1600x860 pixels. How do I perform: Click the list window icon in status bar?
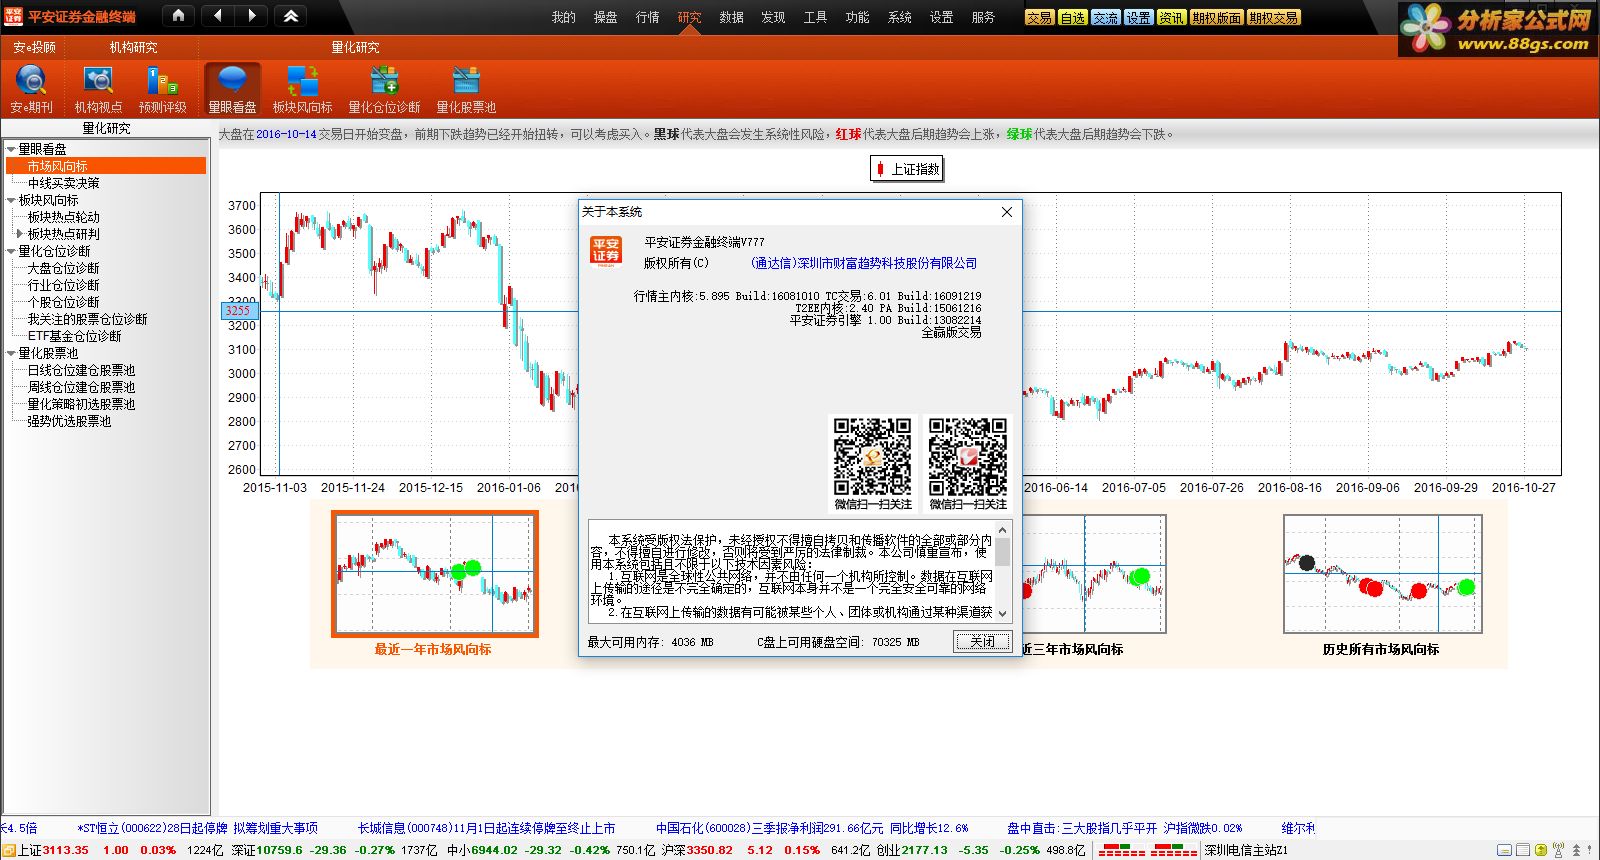tap(1523, 850)
